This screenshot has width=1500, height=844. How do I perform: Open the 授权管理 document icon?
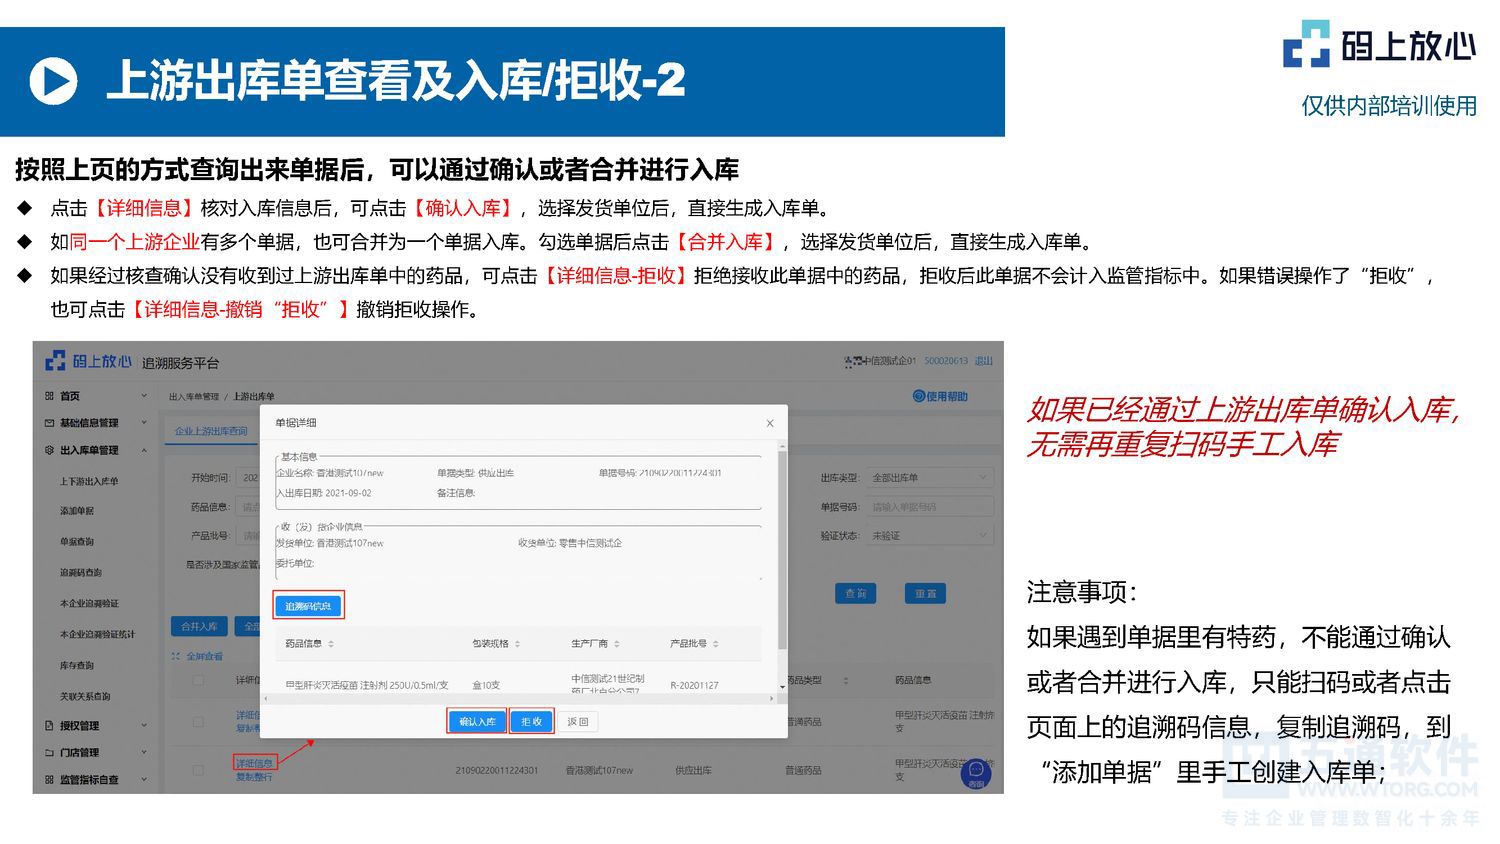pyautogui.click(x=49, y=724)
